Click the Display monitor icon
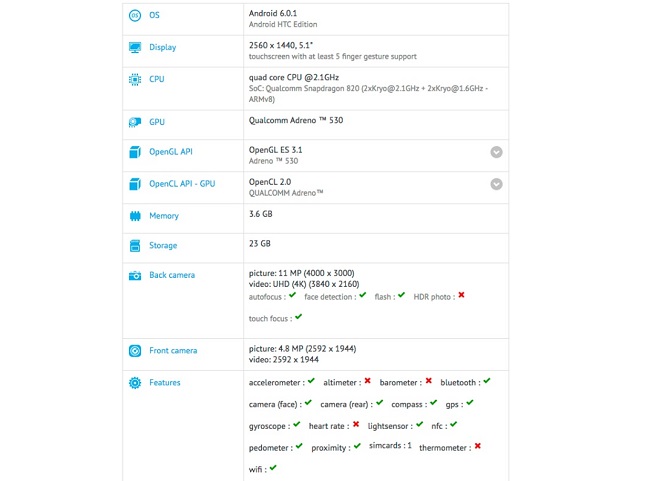 [134, 47]
